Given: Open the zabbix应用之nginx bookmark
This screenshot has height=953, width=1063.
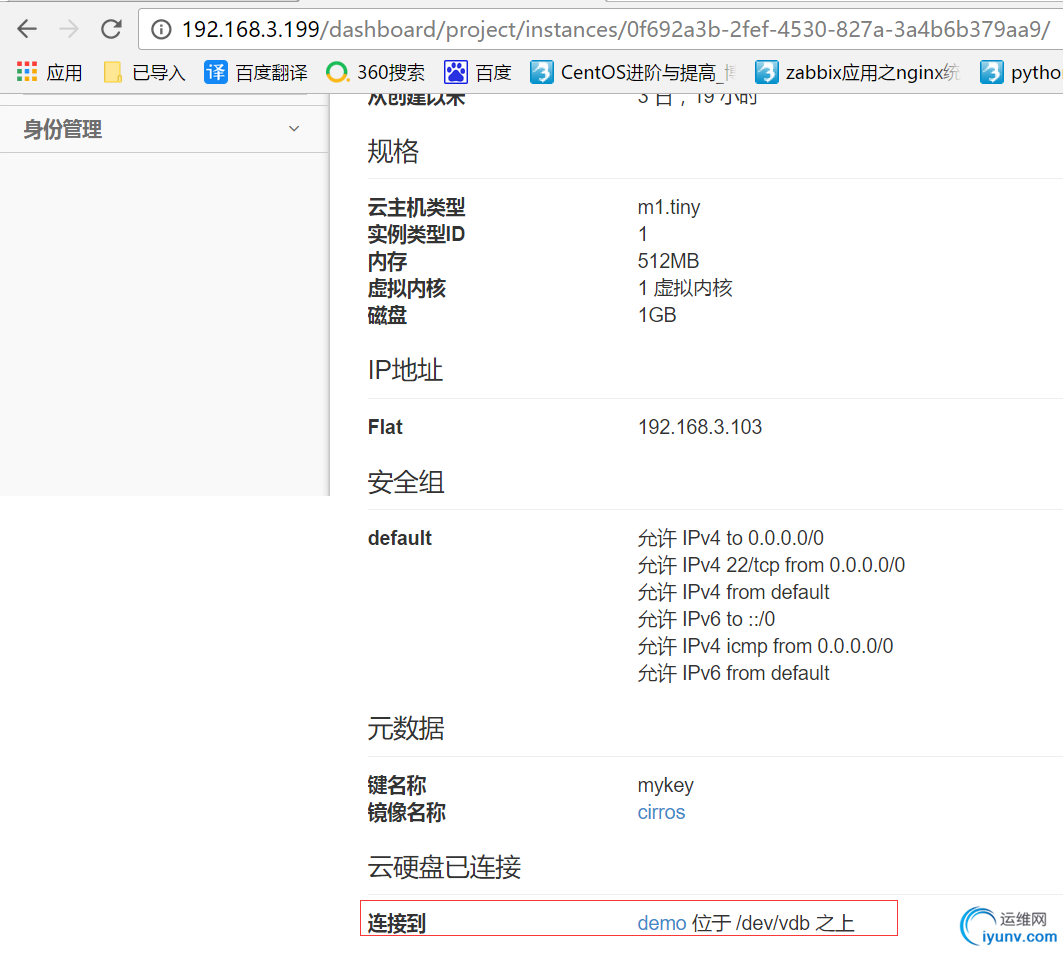Looking at the screenshot, I should pos(858,72).
